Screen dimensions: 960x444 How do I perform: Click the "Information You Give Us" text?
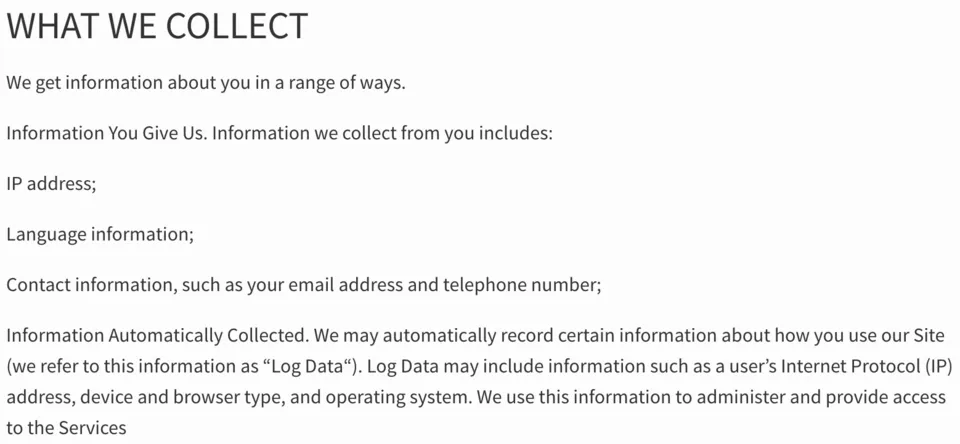click(106, 133)
